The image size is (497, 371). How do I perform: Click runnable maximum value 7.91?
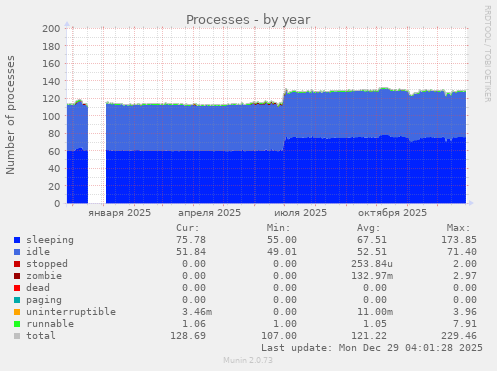tap(465, 324)
